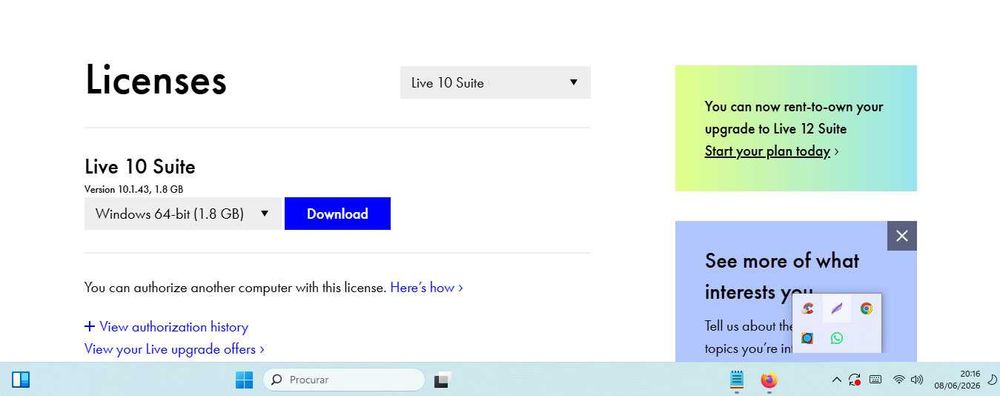Click the Start your plan today link
The image size is (1000, 396).
click(767, 152)
